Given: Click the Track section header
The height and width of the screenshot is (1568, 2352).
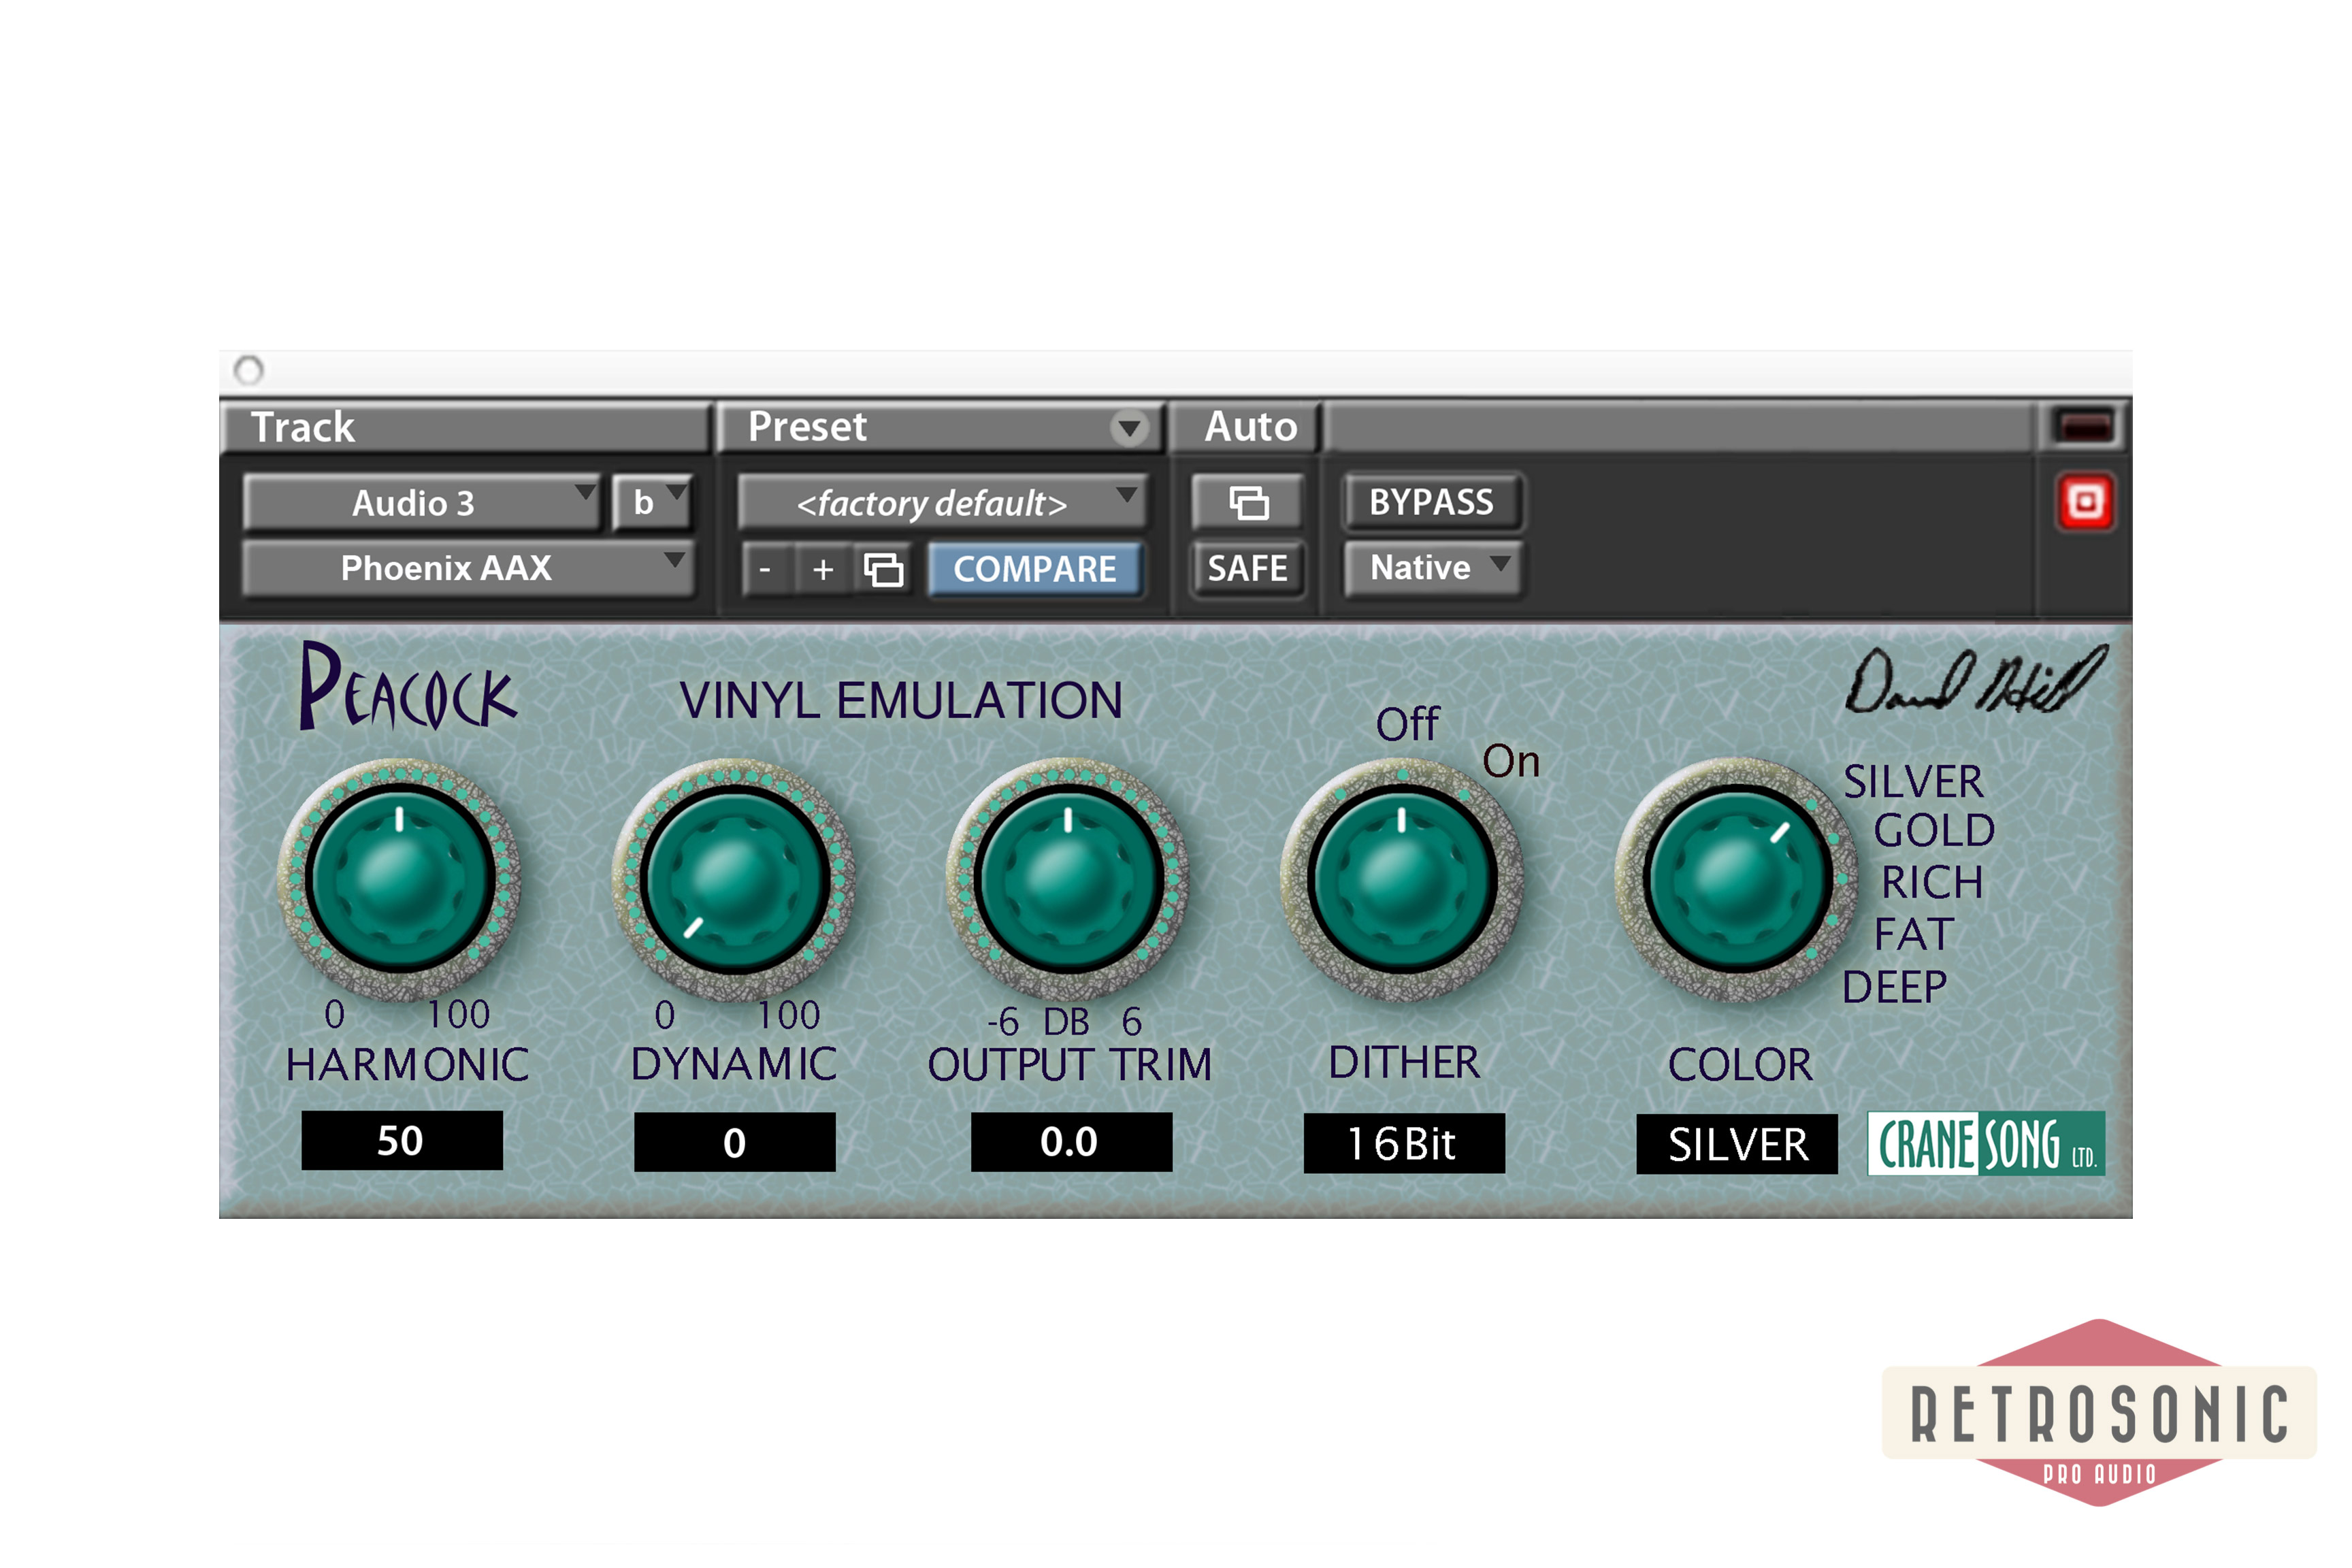Looking at the screenshot, I should coord(465,427).
